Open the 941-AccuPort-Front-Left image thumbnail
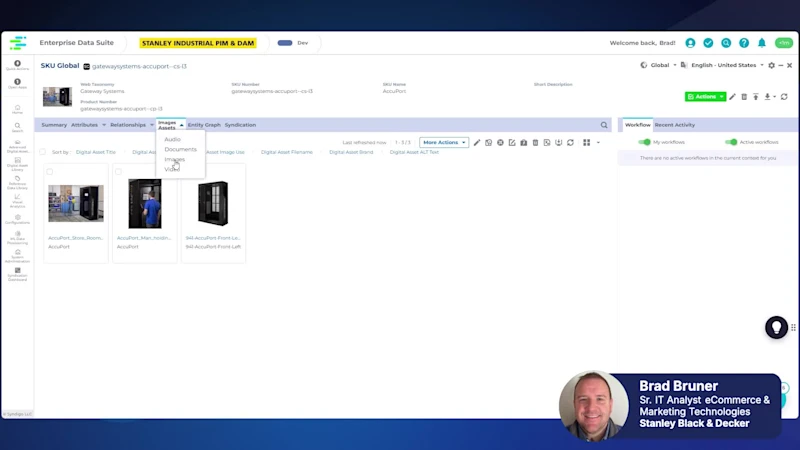This screenshot has height=450, width=800. (x=213, y=204)
